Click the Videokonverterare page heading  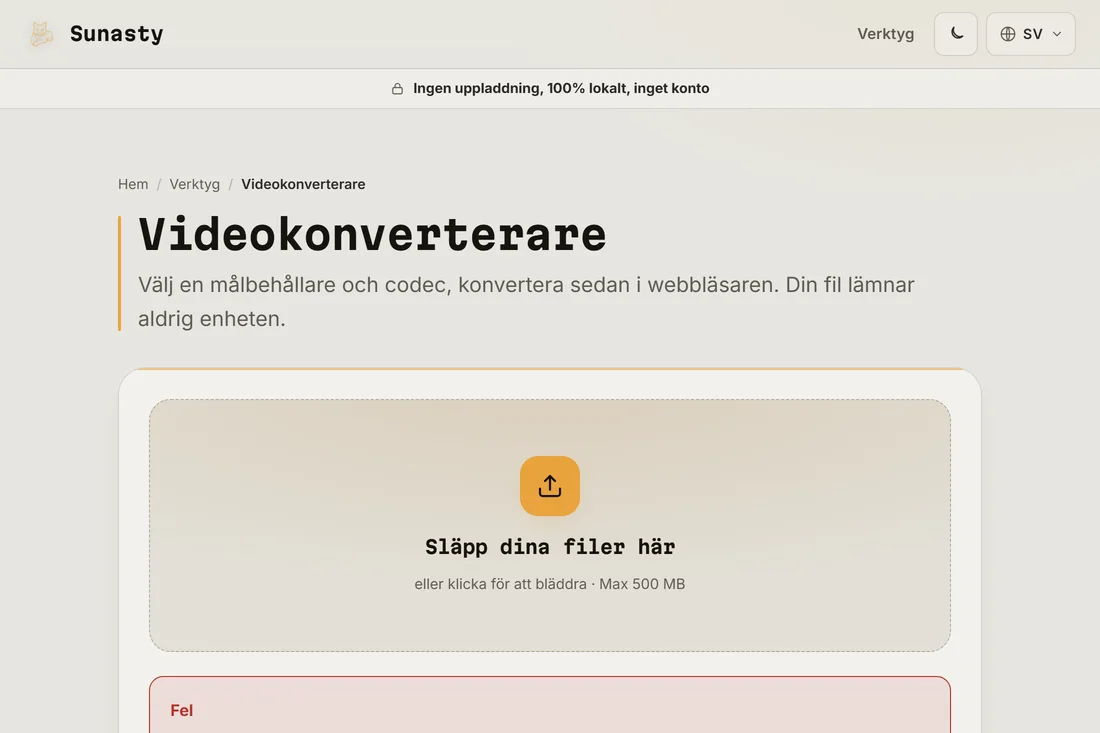click(x=372, y=234)
